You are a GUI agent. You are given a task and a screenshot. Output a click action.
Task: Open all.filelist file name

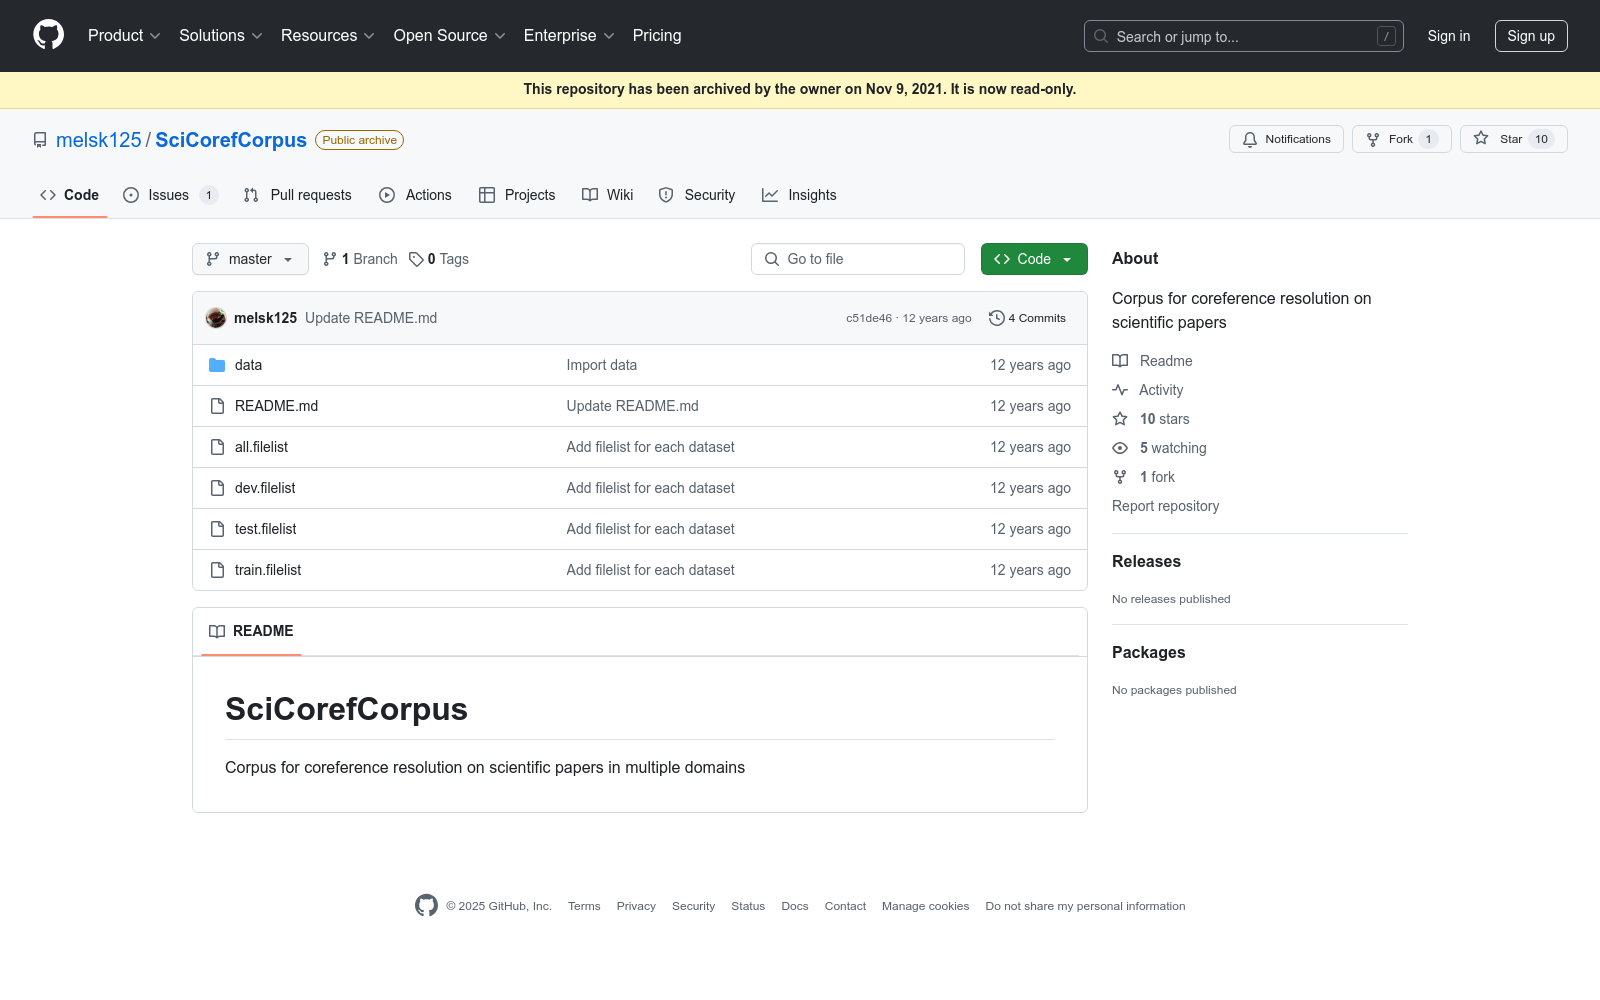pyautogui.click(x=261, y=447)
